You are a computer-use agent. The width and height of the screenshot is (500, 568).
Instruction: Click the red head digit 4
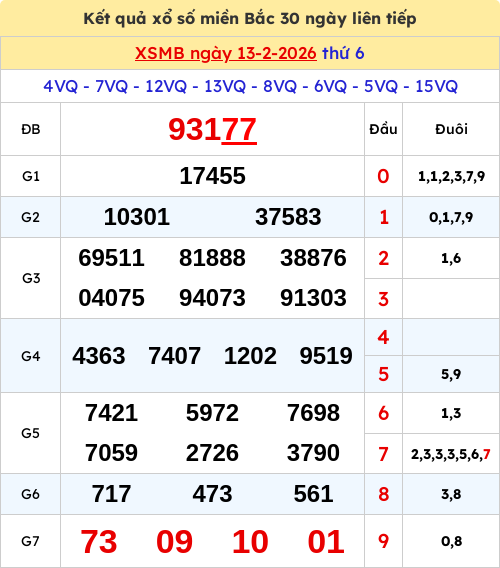point(383,337)
